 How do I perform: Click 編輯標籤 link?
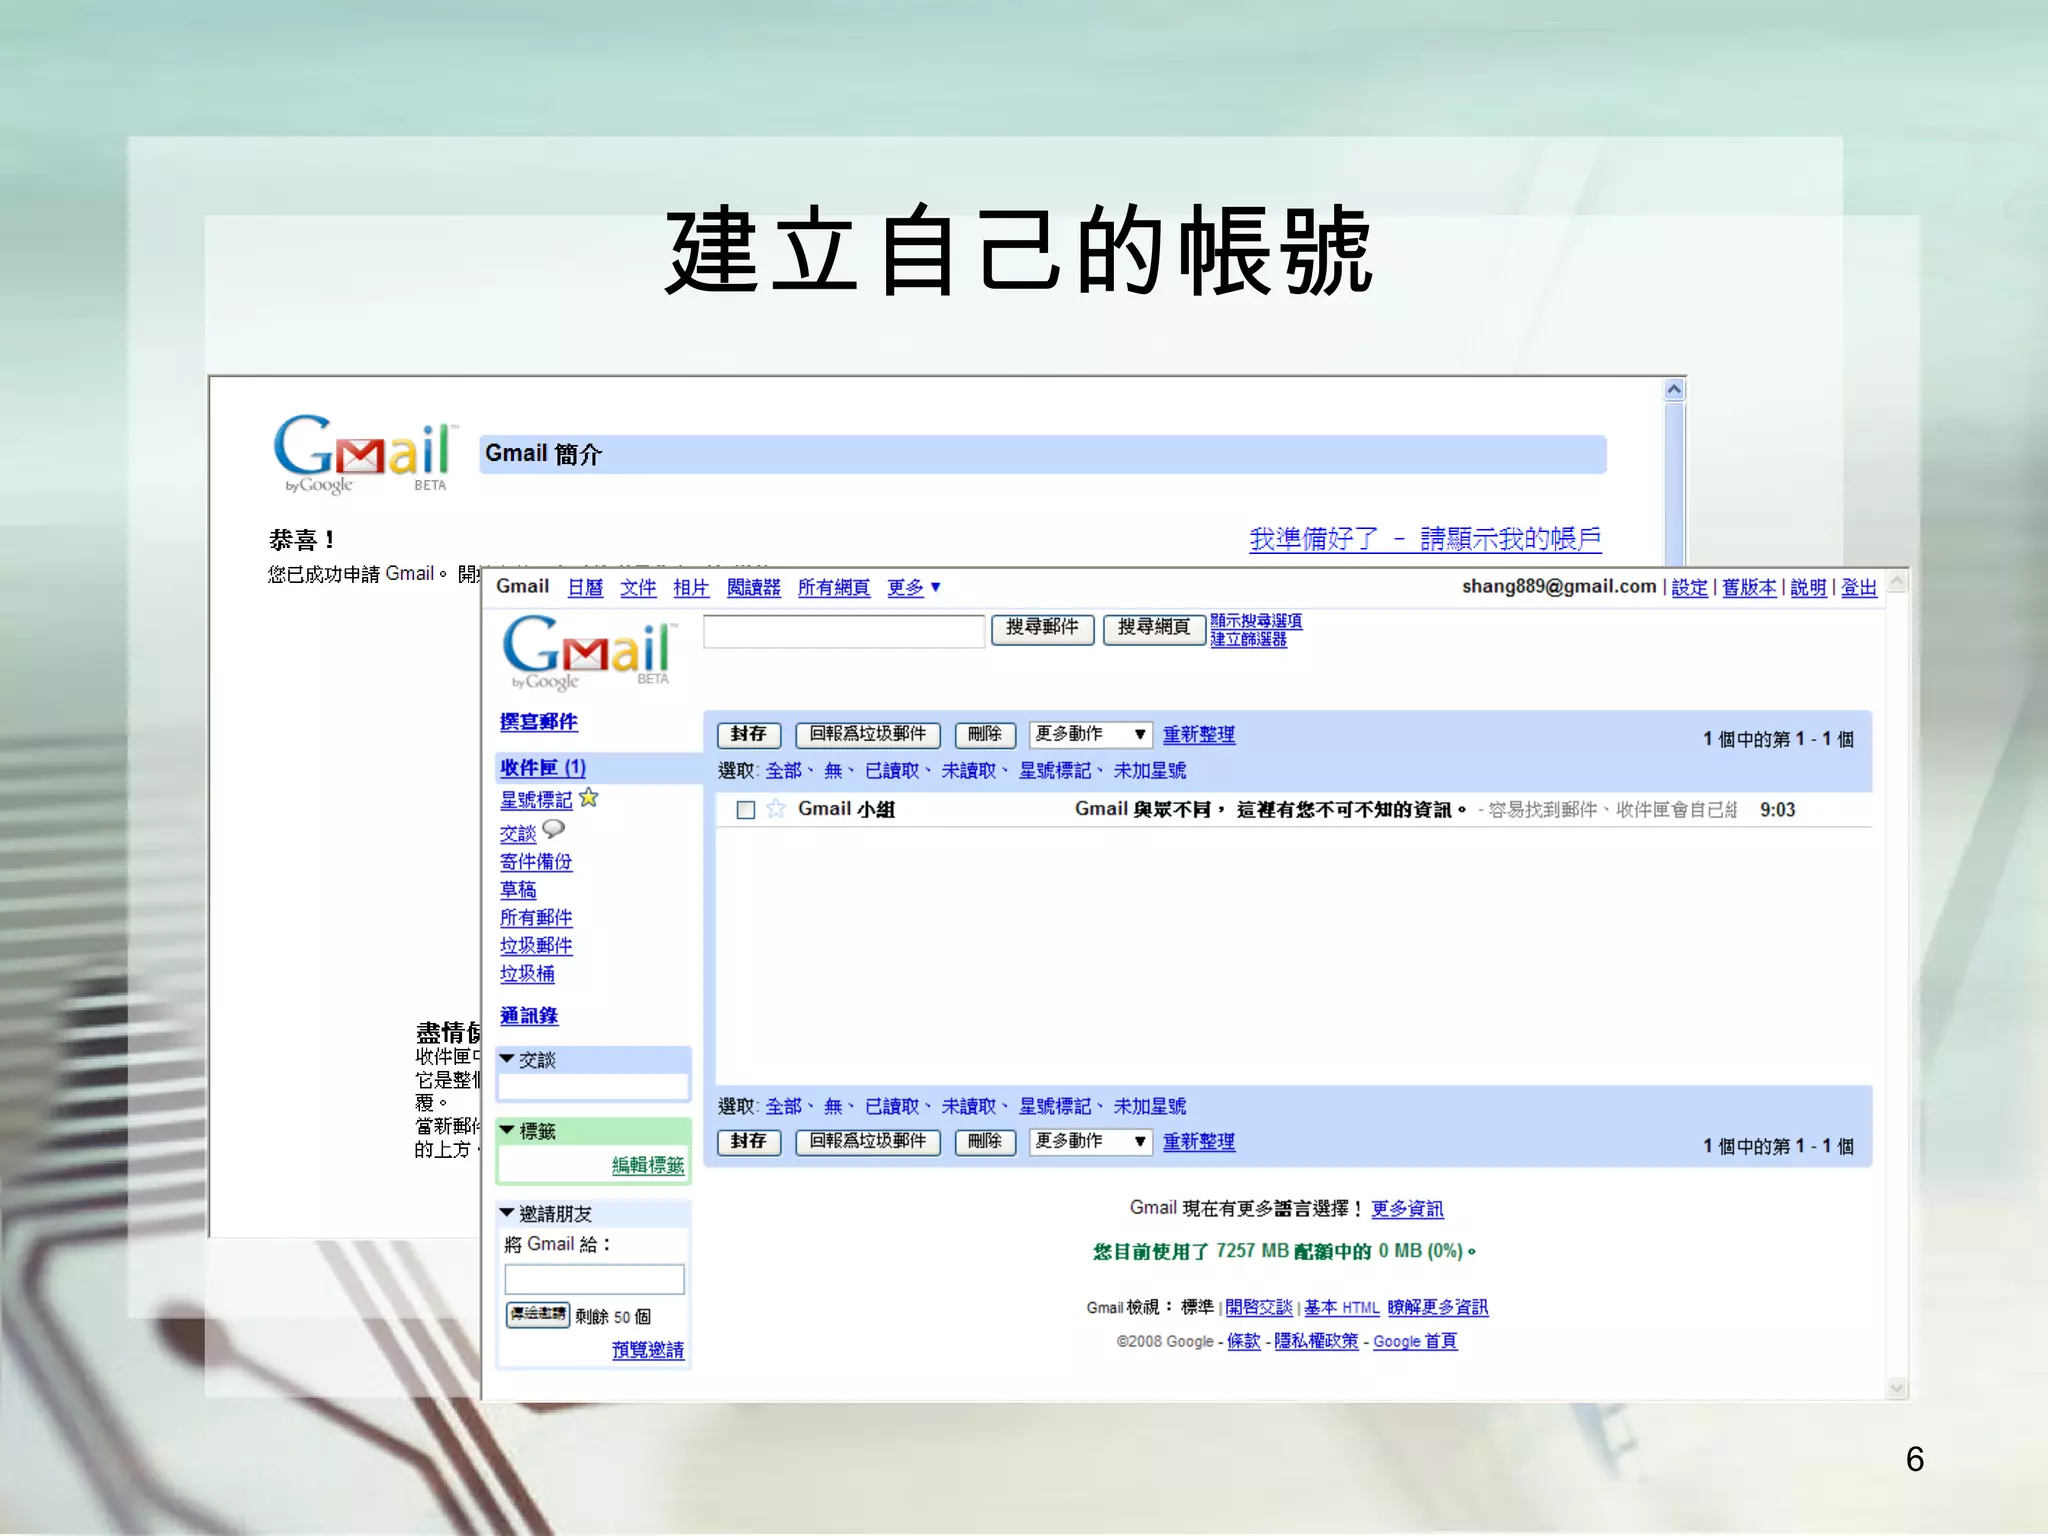[648, 1165]
